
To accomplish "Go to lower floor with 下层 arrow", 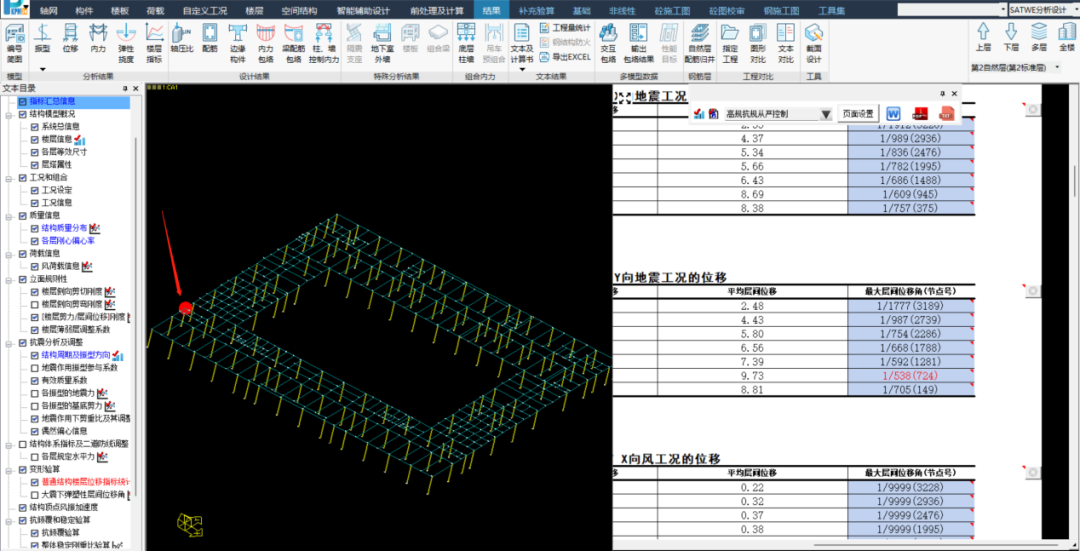I will (1011, 38).
